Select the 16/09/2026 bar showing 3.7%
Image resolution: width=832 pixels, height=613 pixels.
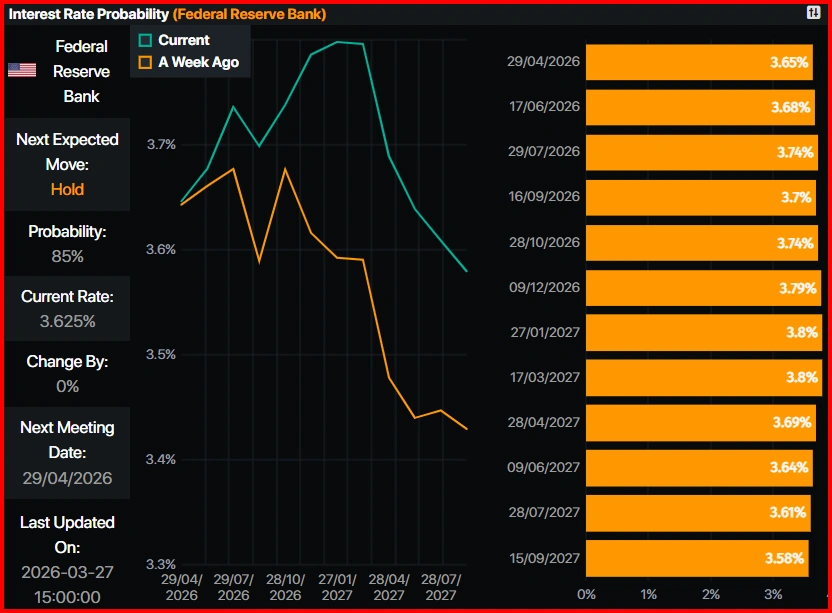pos(700,197)
